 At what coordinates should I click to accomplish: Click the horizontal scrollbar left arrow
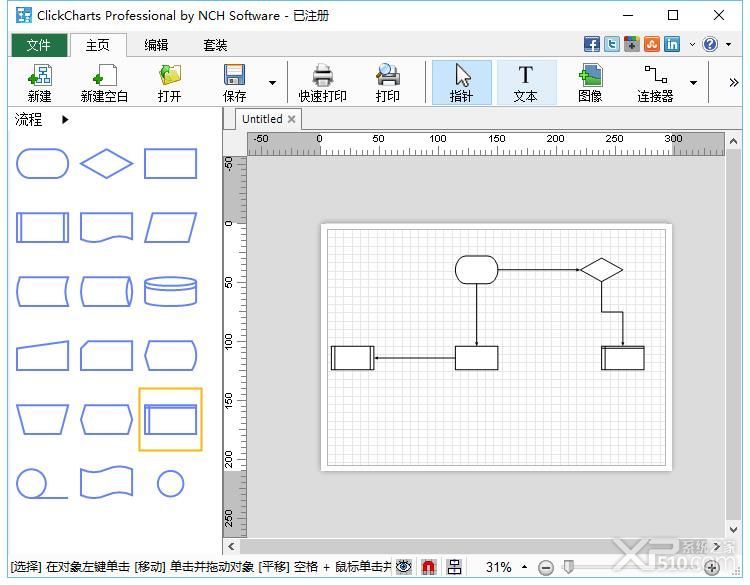(232, 546)
